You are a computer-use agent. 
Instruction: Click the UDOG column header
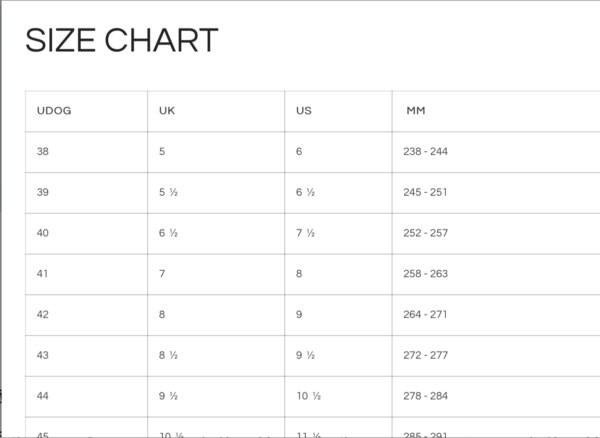point(53,110)
